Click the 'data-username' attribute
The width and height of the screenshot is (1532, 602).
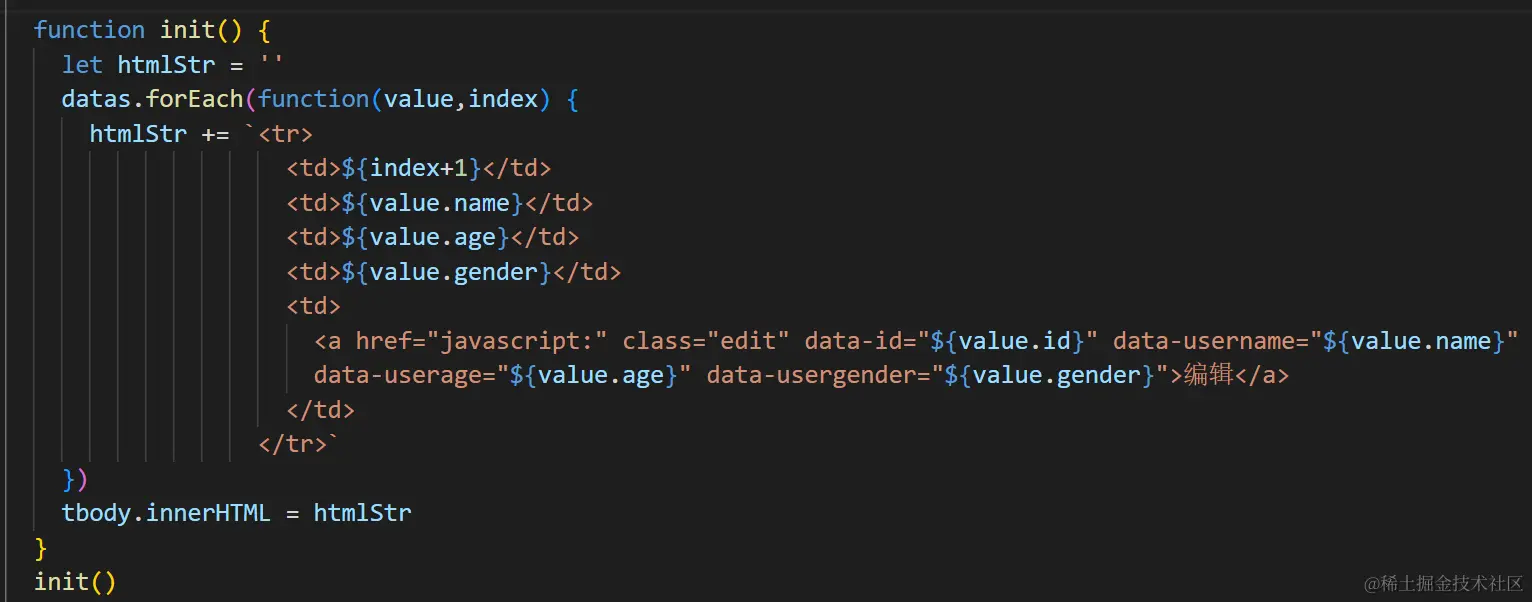coord(1204,341)
